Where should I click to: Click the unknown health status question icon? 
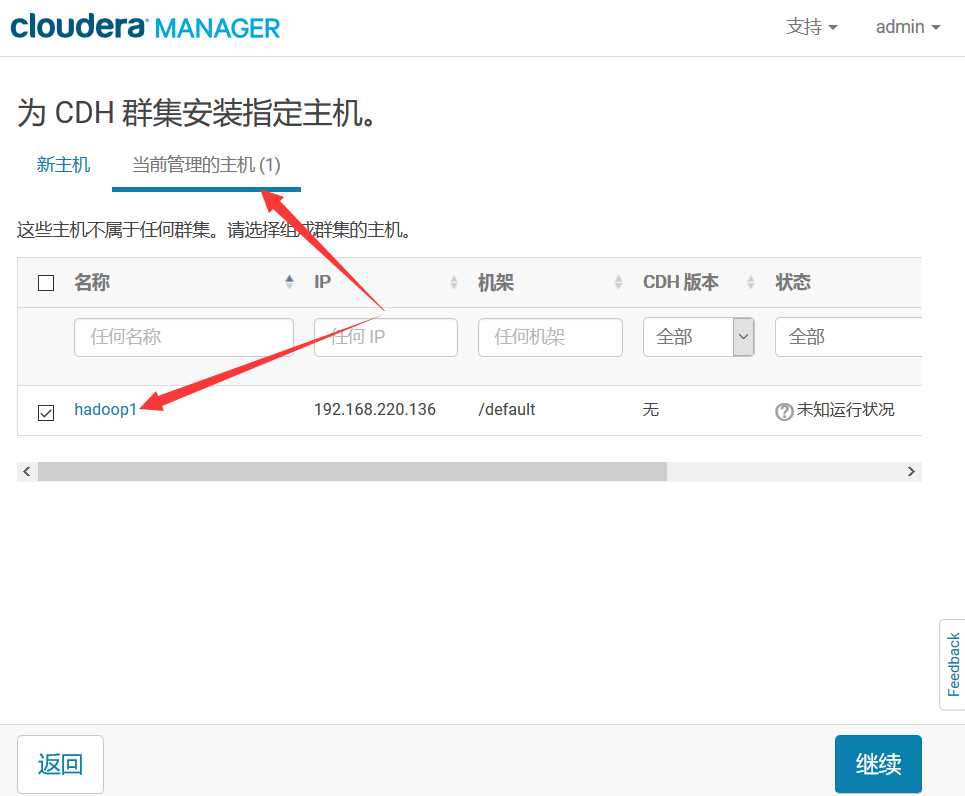click(x=784, y=411)
